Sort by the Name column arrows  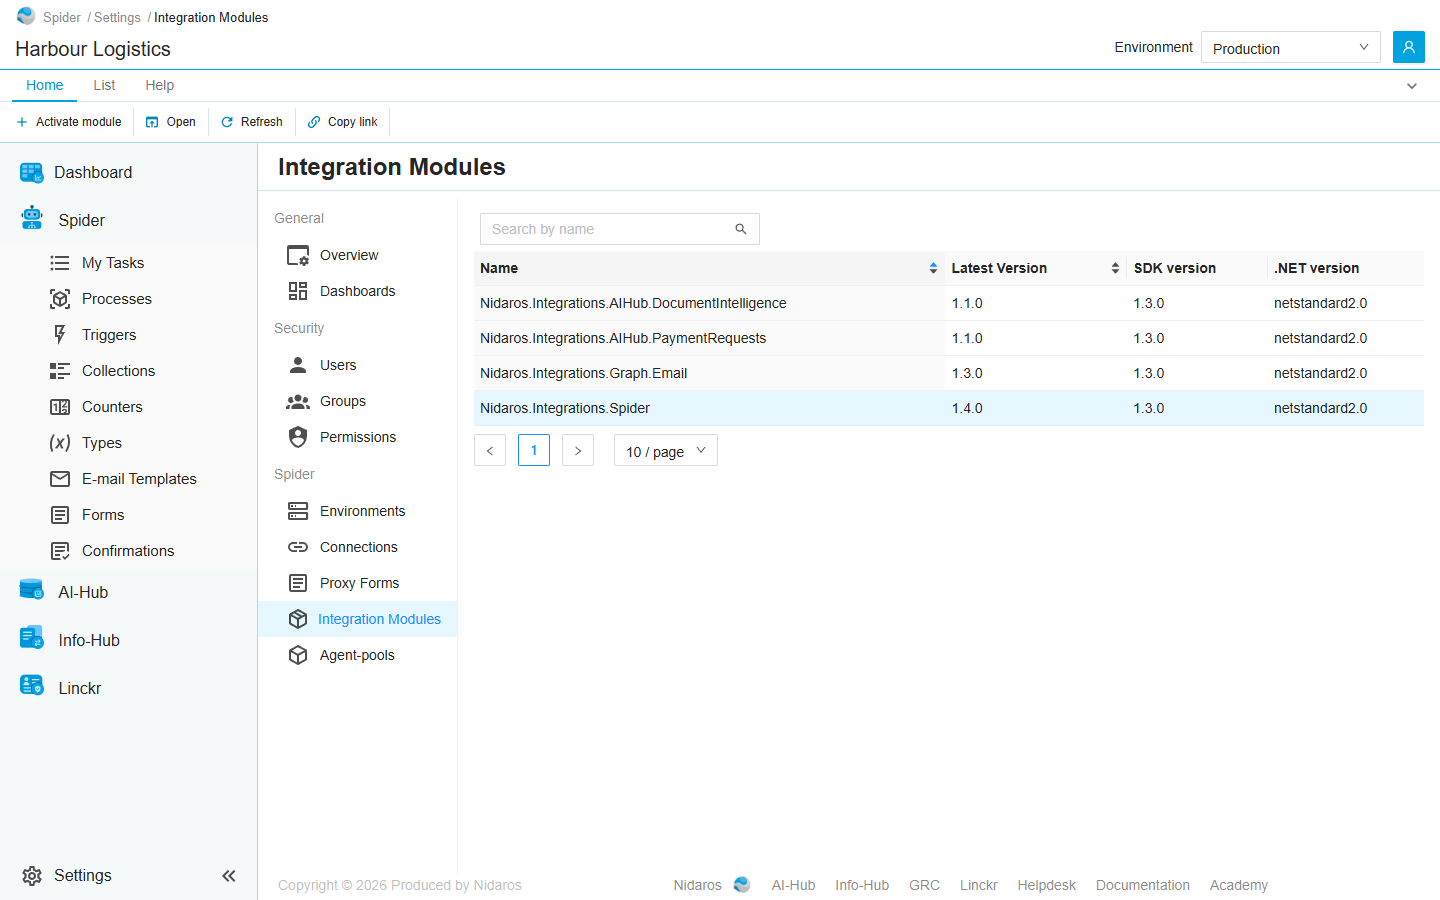(x=933, y=268)
